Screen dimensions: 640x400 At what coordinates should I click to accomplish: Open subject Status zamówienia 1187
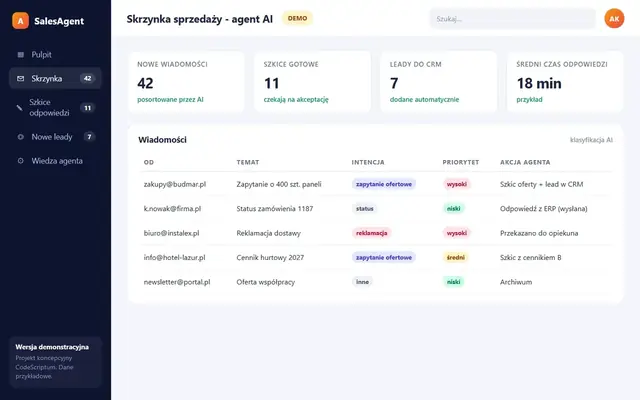[x=275, y=209]
